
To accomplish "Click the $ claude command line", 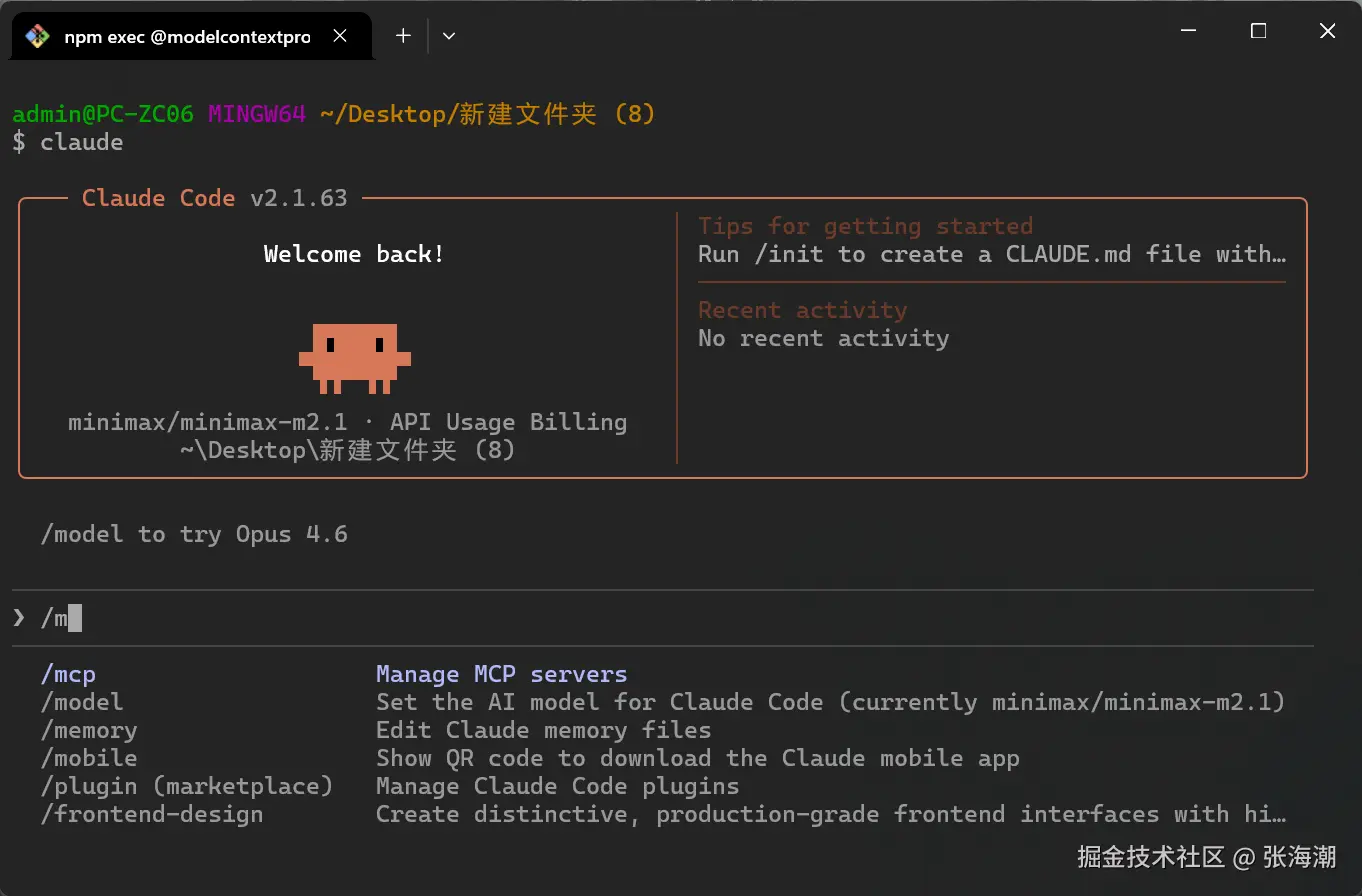I will click(68, 142).
